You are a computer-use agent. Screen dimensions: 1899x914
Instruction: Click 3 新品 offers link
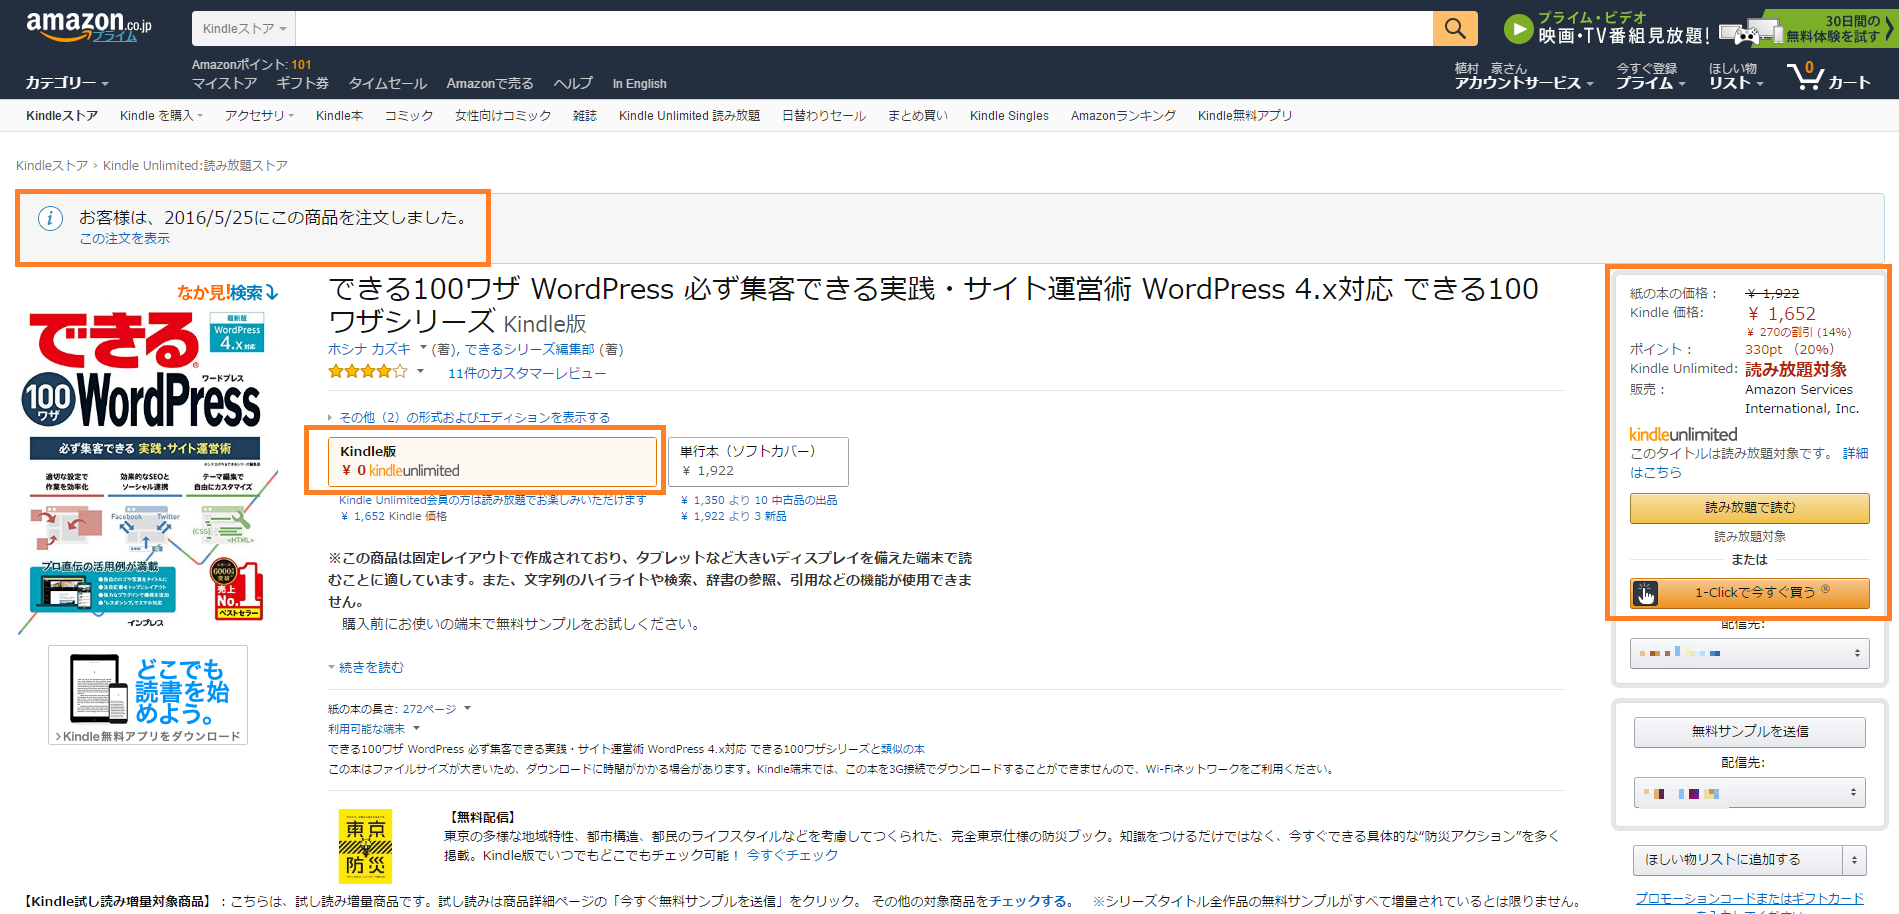[x=768, y=517]
